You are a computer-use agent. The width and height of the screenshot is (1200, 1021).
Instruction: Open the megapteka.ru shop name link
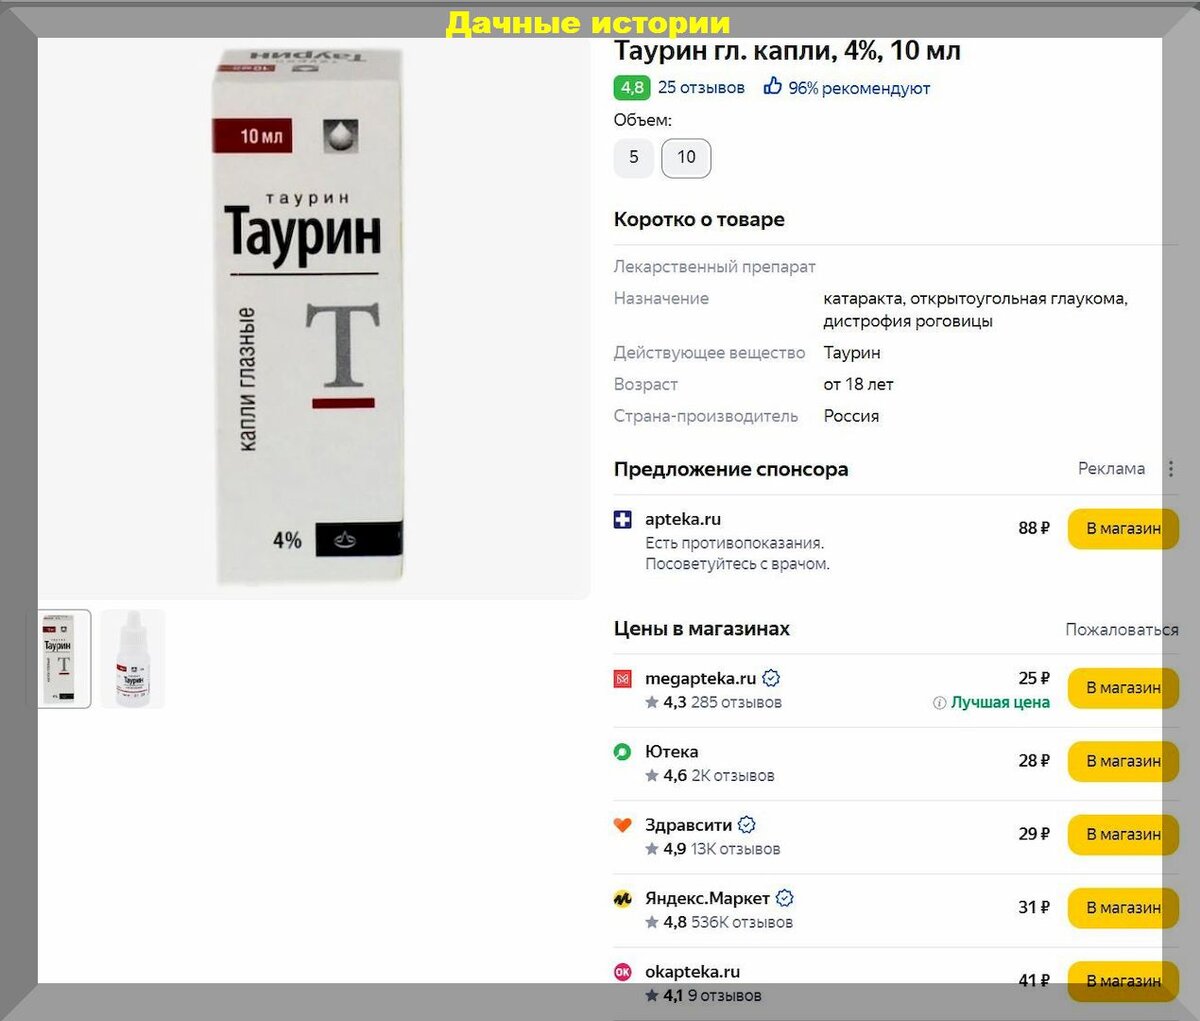tap(700, 679)
